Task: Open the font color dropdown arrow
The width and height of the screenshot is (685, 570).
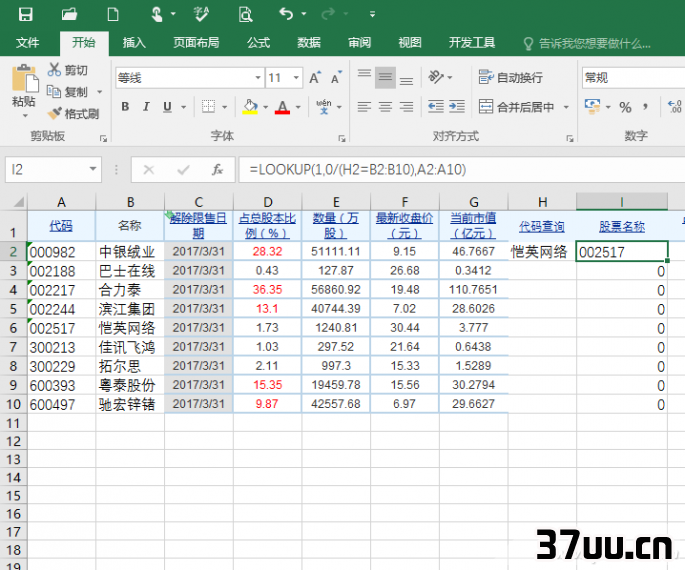Action: click(298, 107)
